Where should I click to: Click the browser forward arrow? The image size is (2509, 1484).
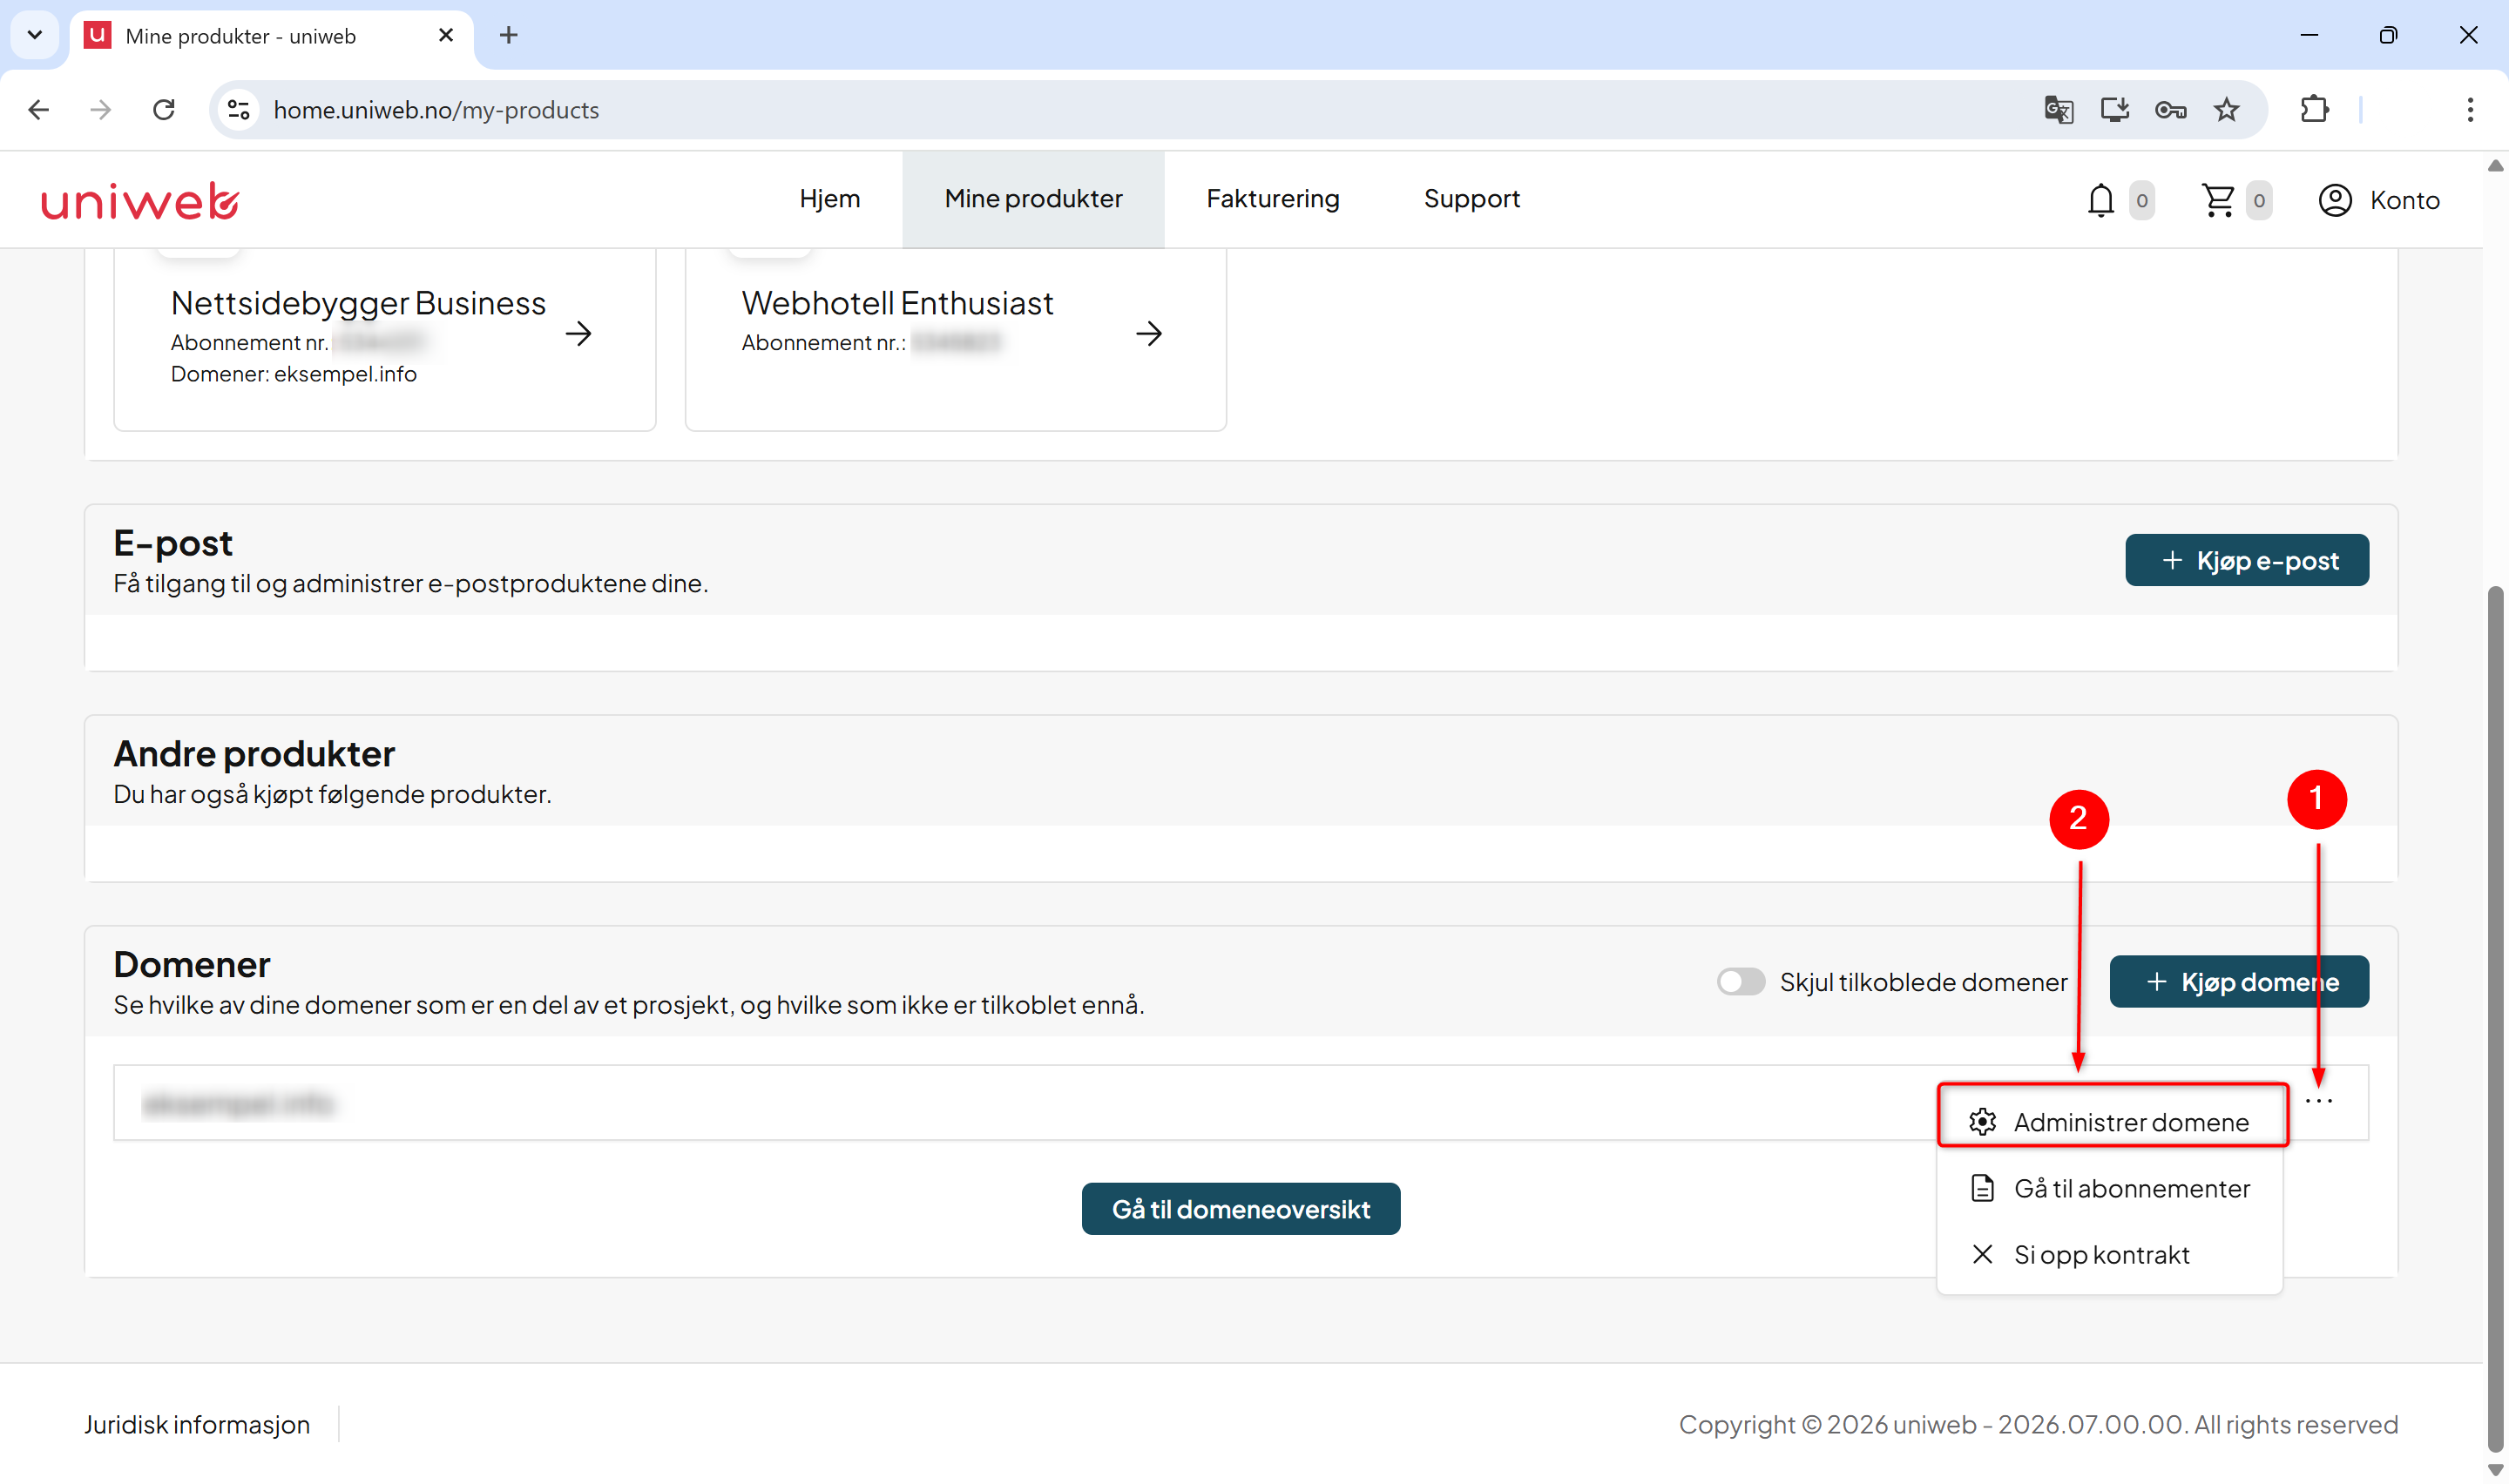[101, 110]
